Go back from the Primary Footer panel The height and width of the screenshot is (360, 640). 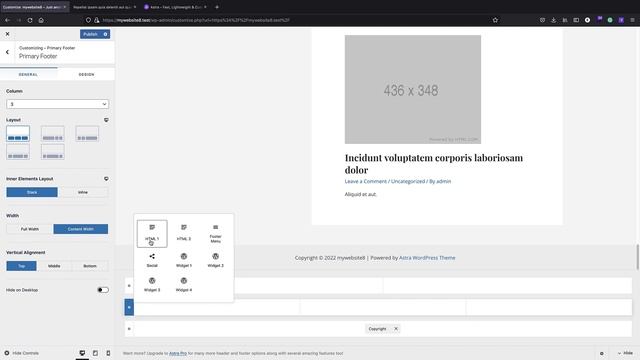tap(7, 52)
